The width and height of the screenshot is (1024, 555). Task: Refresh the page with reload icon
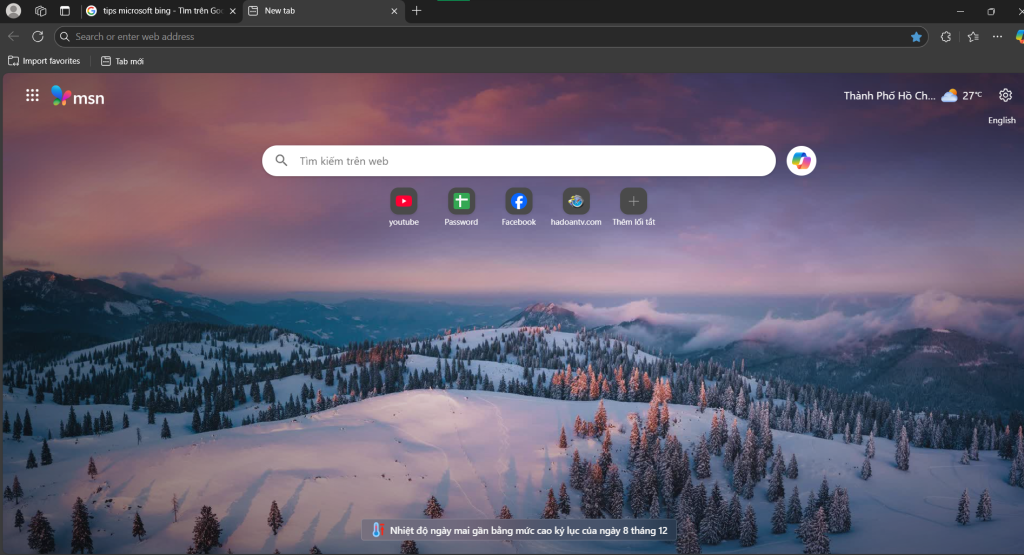(x=38, y=37)
